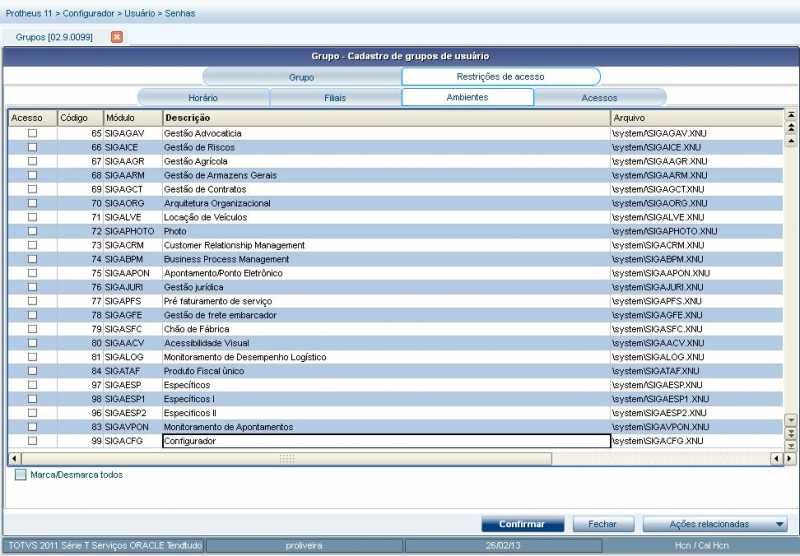Viewport: 800px width, 556px height.
Task: Check the SIGAGCT Gestão de Contratos box
Action: [x=33, y=189]
